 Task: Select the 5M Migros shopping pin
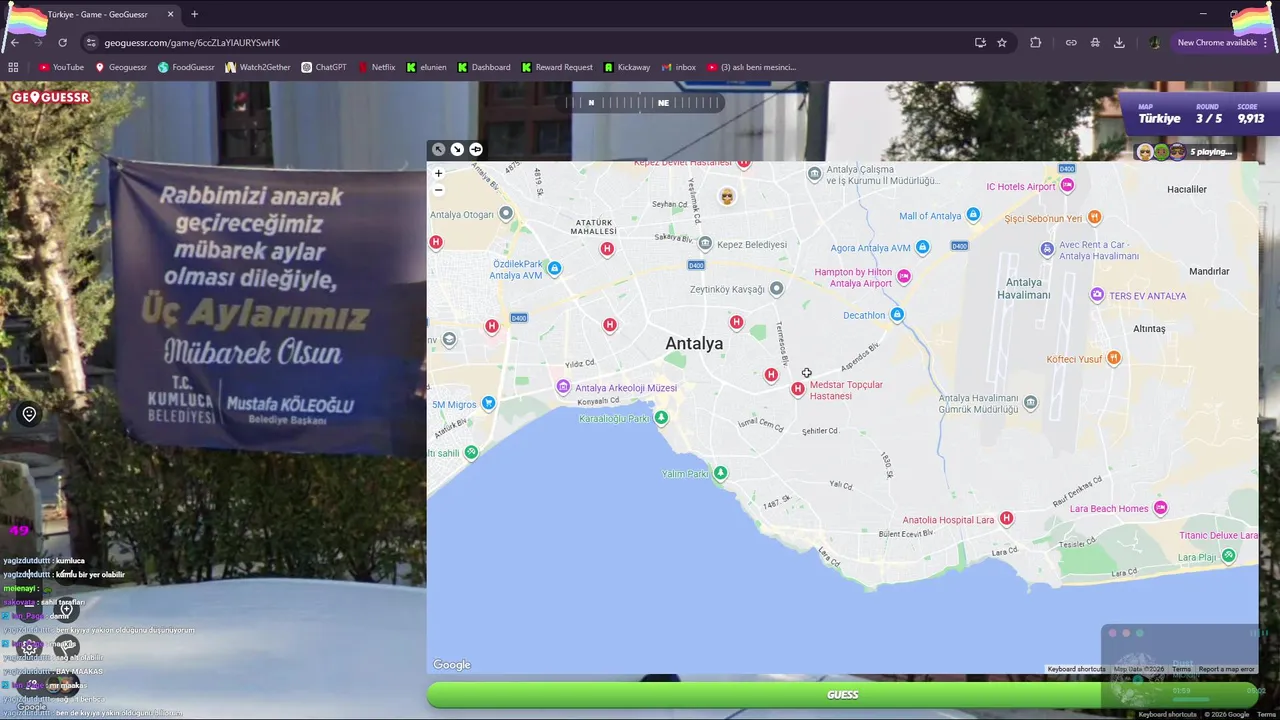tap(488, 403)
